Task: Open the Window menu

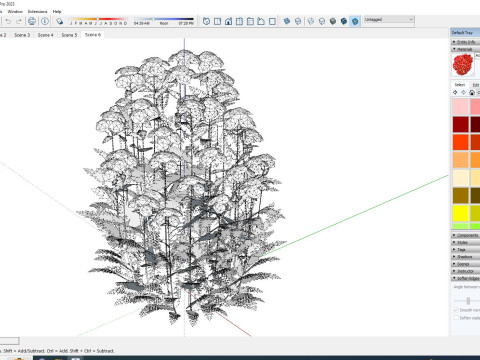Action: [15, 11]
